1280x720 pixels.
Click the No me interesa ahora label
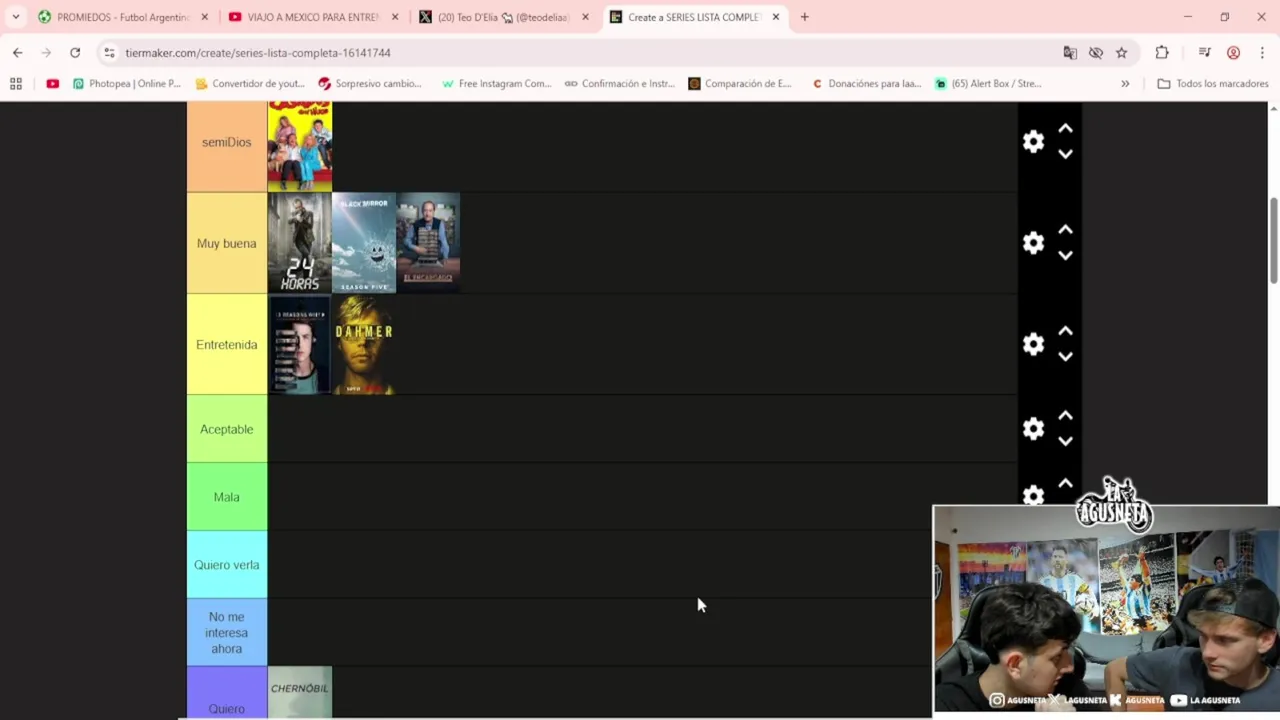(x=227, y=633)
